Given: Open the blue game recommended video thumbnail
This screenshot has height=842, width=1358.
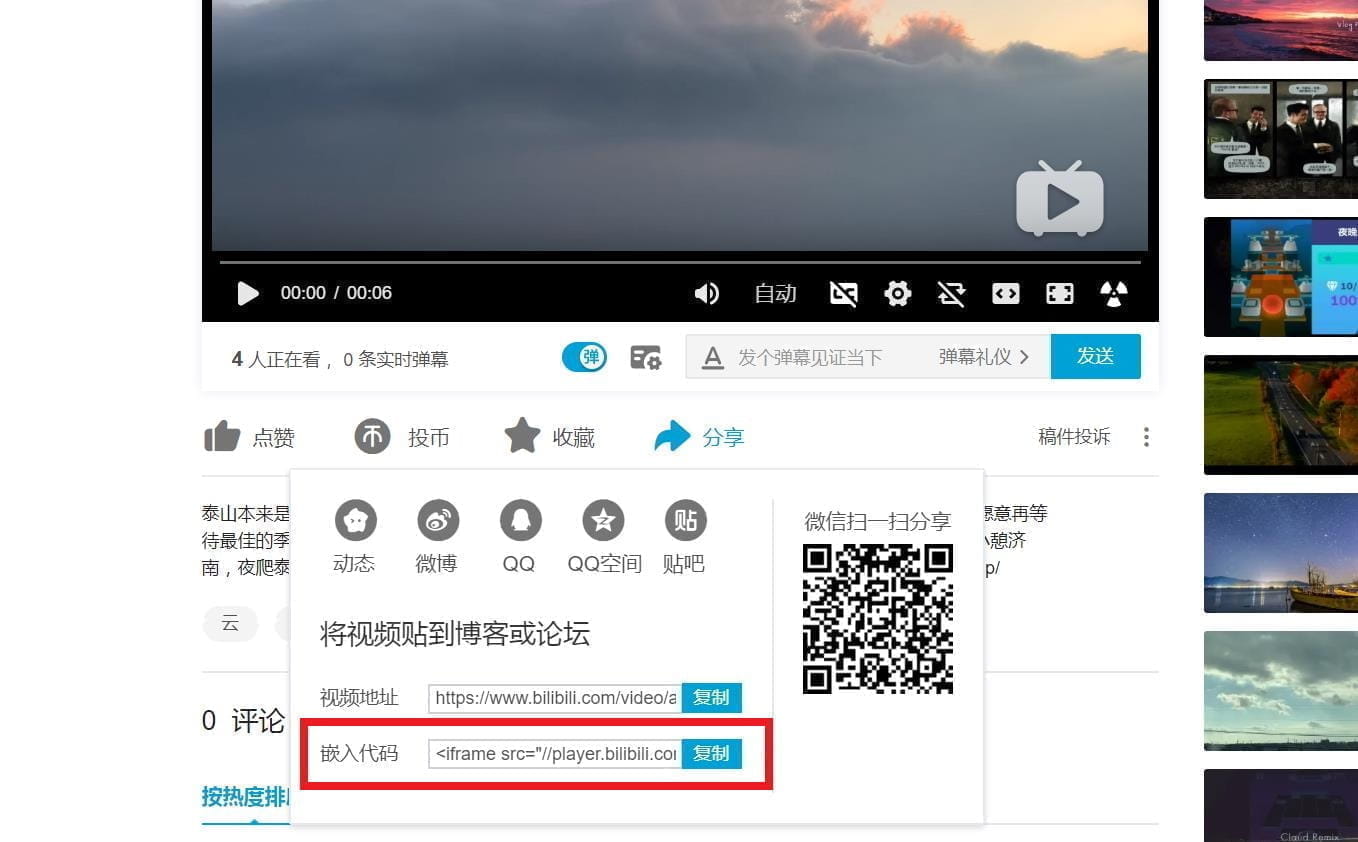Looking at the screenshot, I should tap(1281, 277).
